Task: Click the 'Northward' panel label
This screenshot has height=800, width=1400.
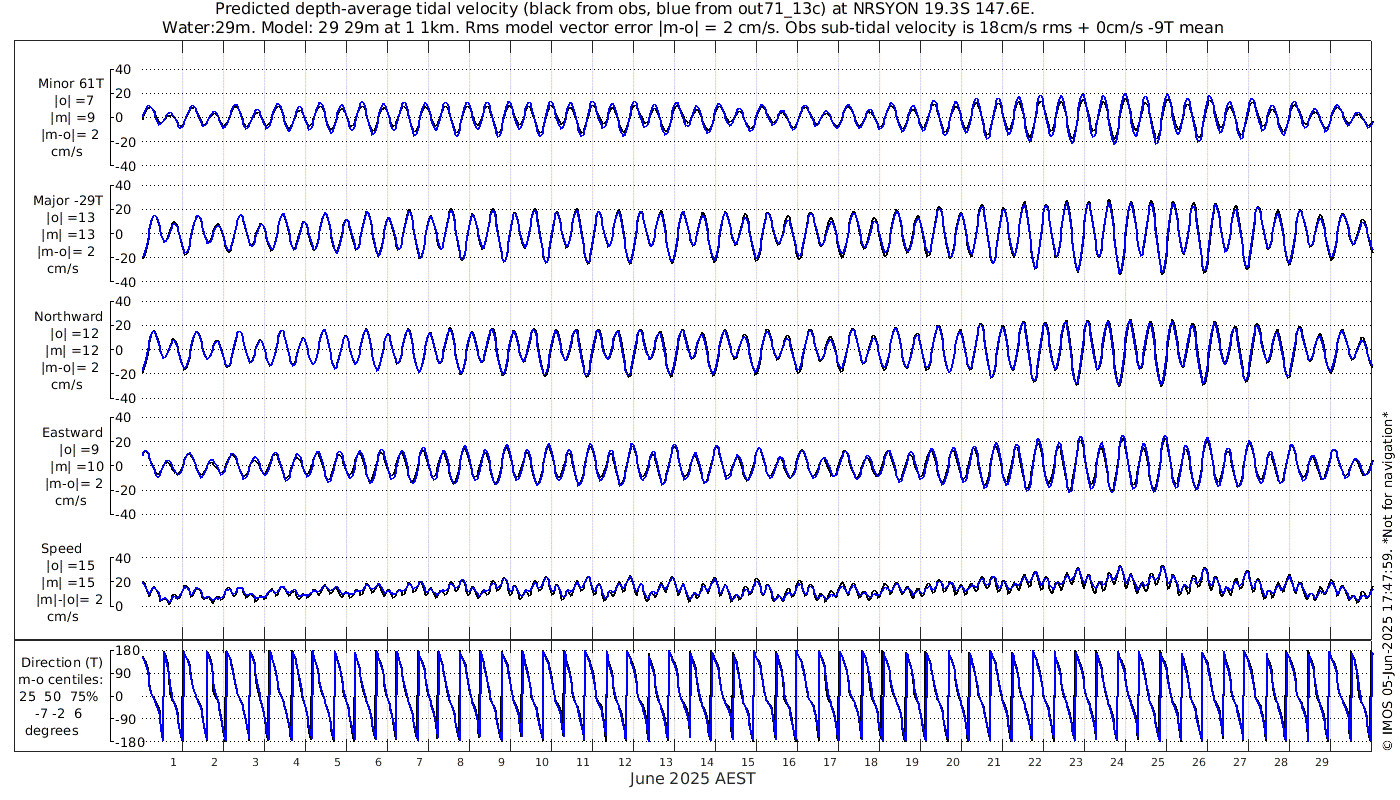Action: click(68, 316)
